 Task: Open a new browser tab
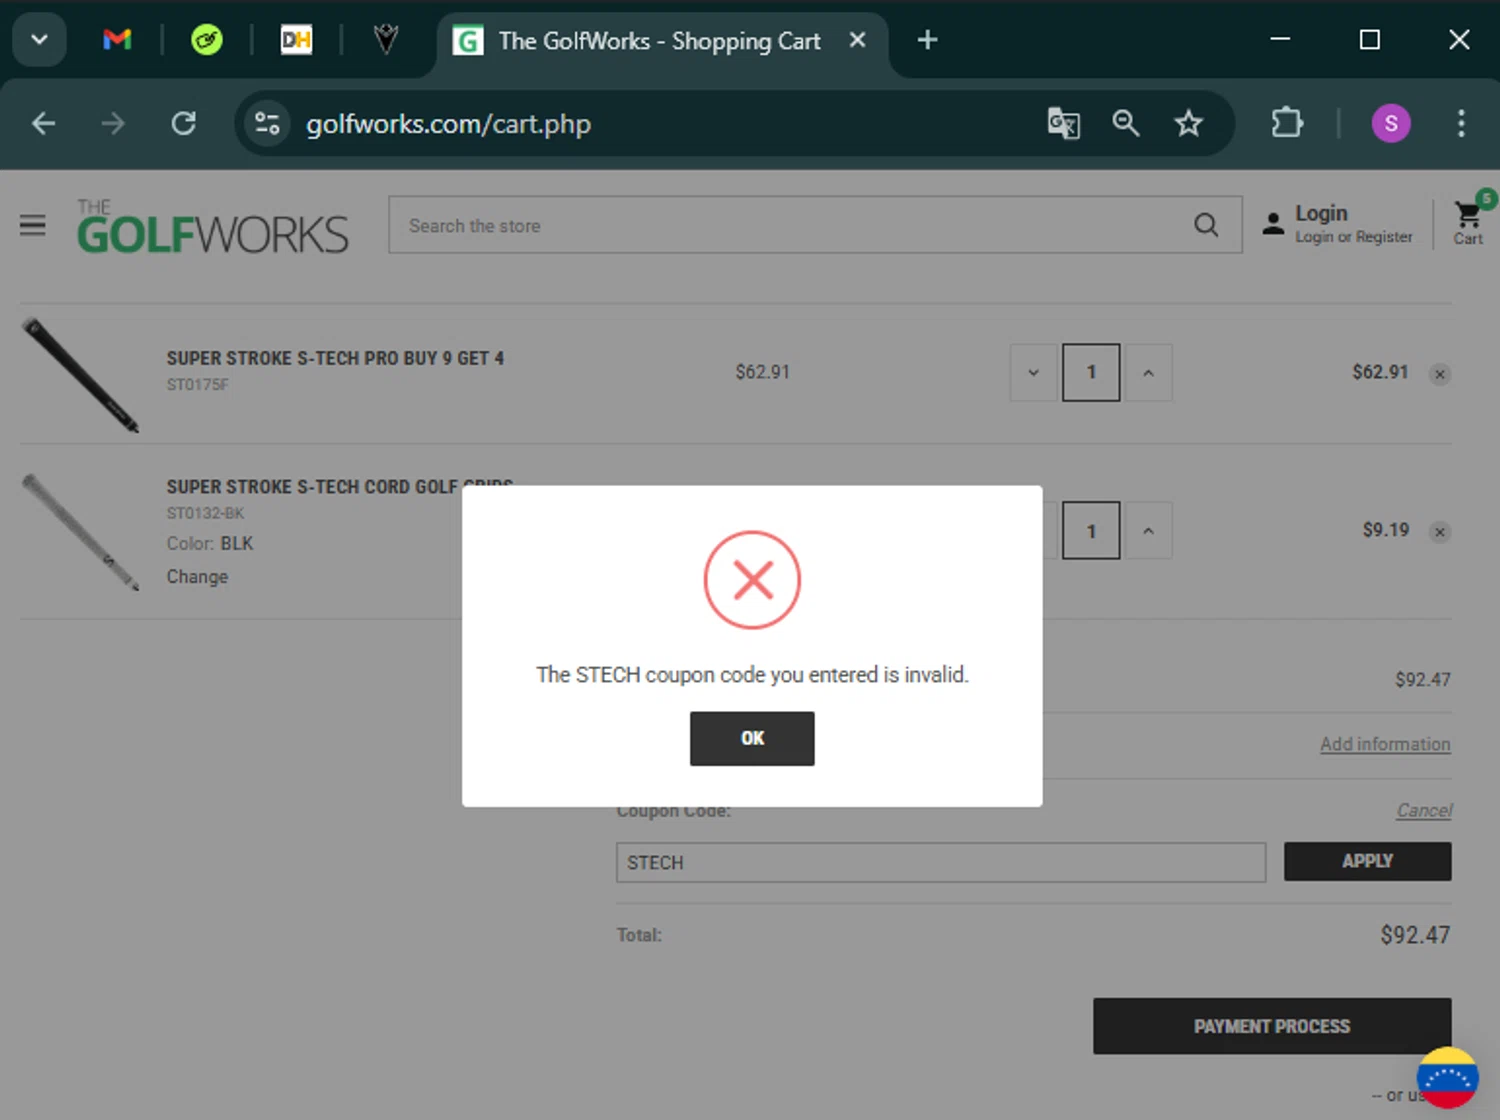pyautogui.click(x=927, y=40)
